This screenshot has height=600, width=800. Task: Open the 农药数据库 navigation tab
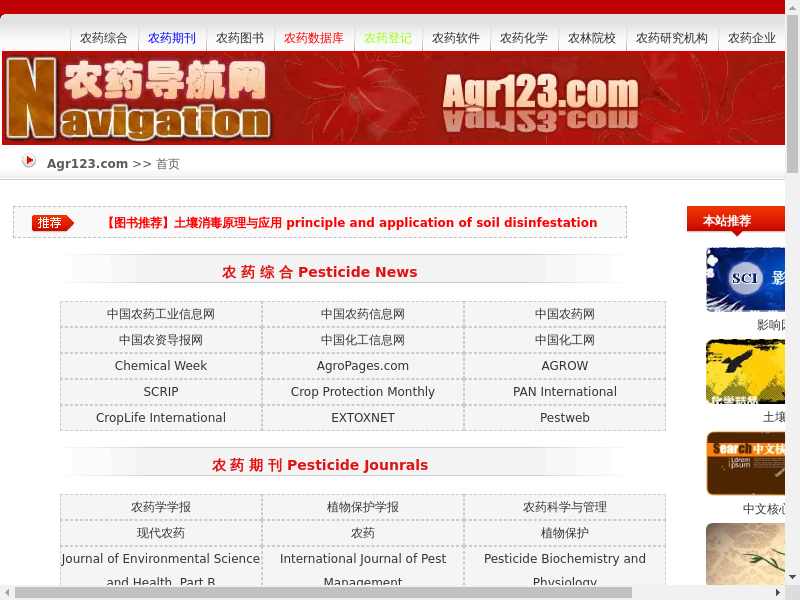314,38
